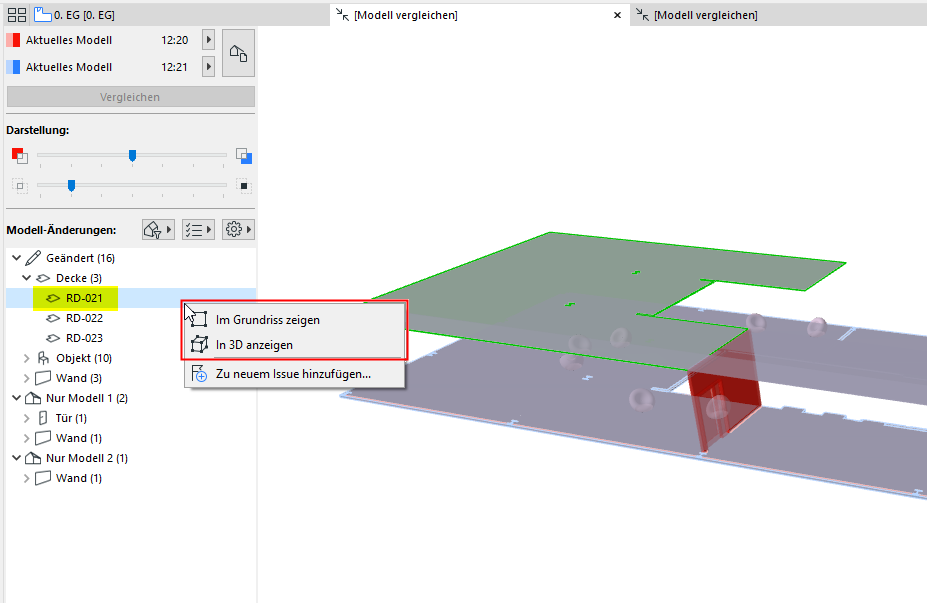This screenshot has height=603, width=927.
Task: Collapse the Geändert (16) group
Action: (x=17, y=258)
